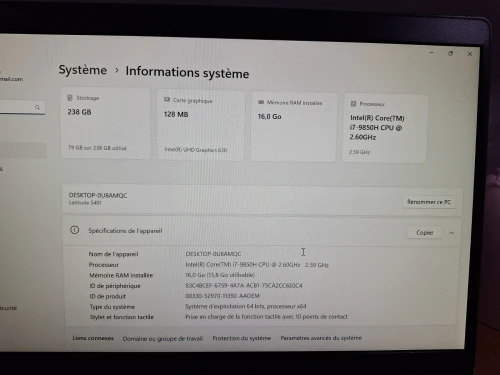Open the Carte graphique 128 MB card
The image size is (500, 375).
[201, 125]
